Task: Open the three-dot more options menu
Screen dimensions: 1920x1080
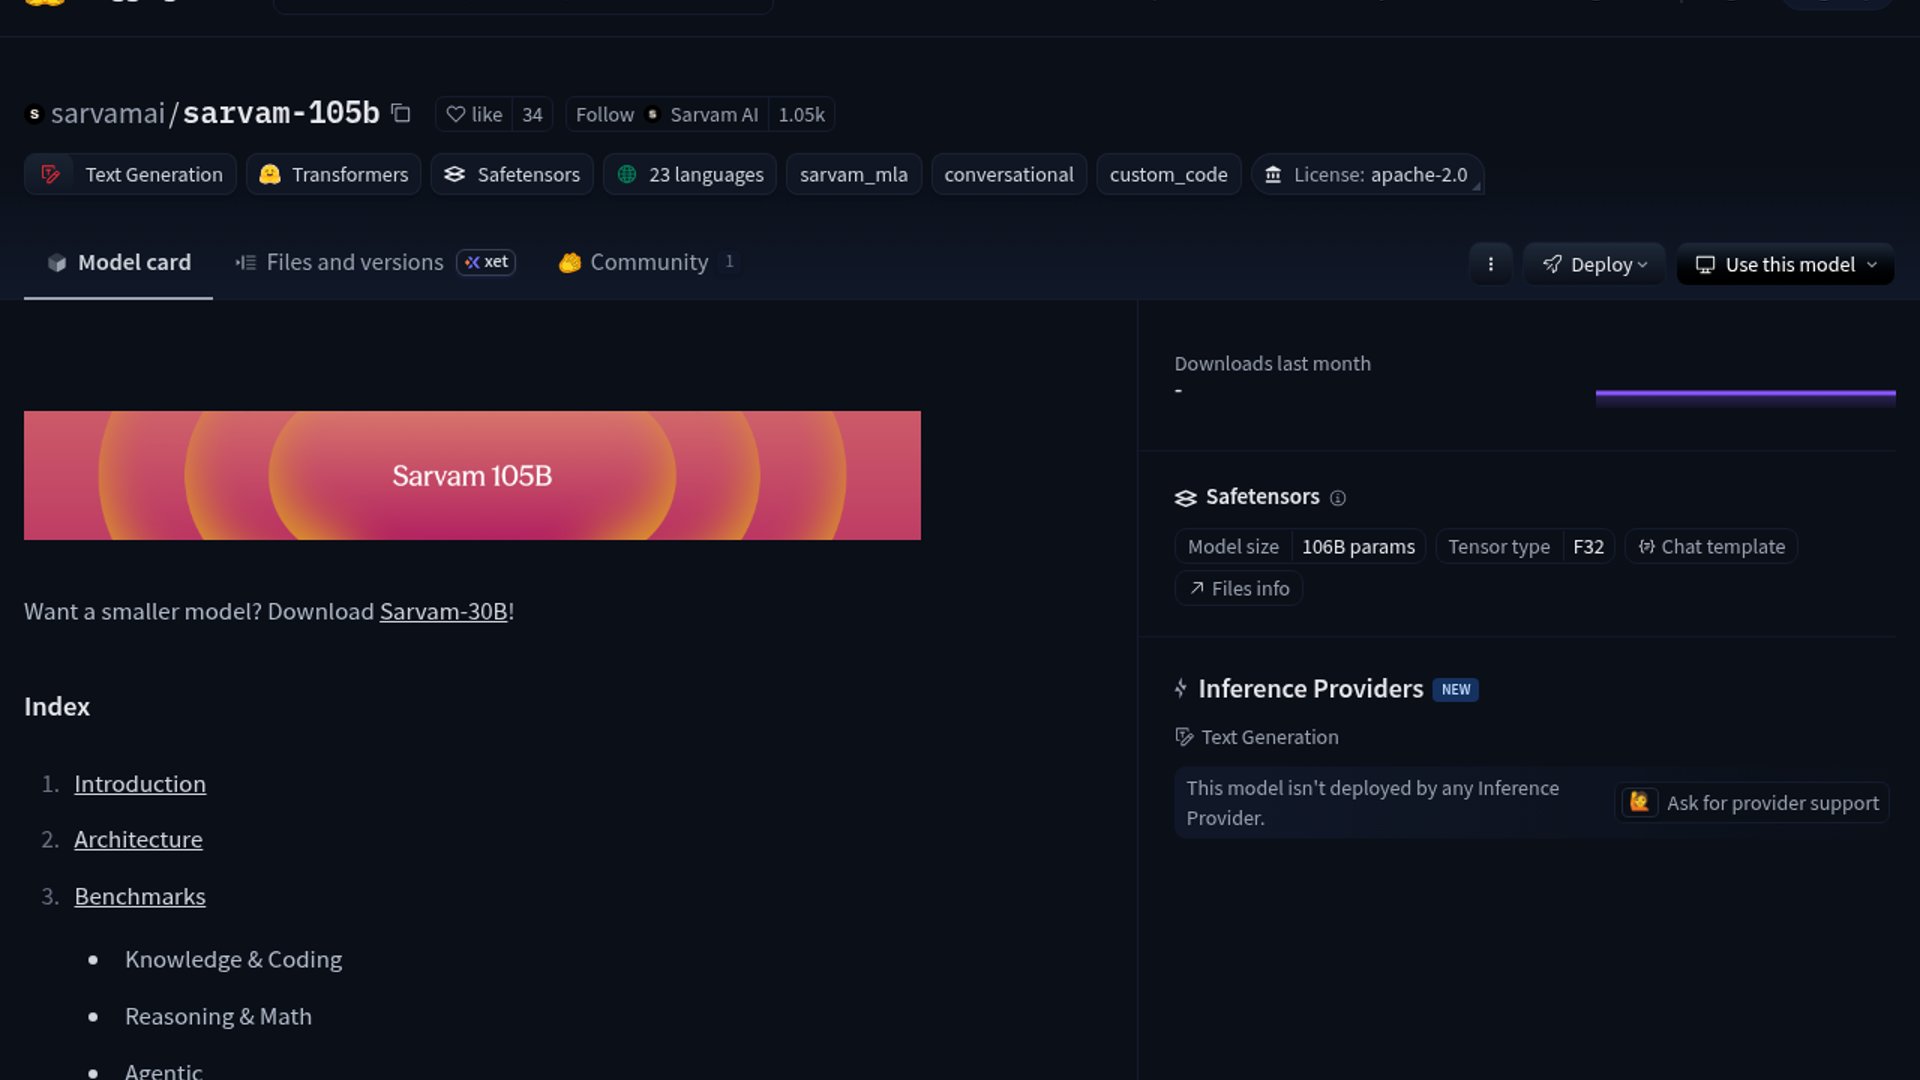Action: pyautogui.click(x=1490, y=264)
